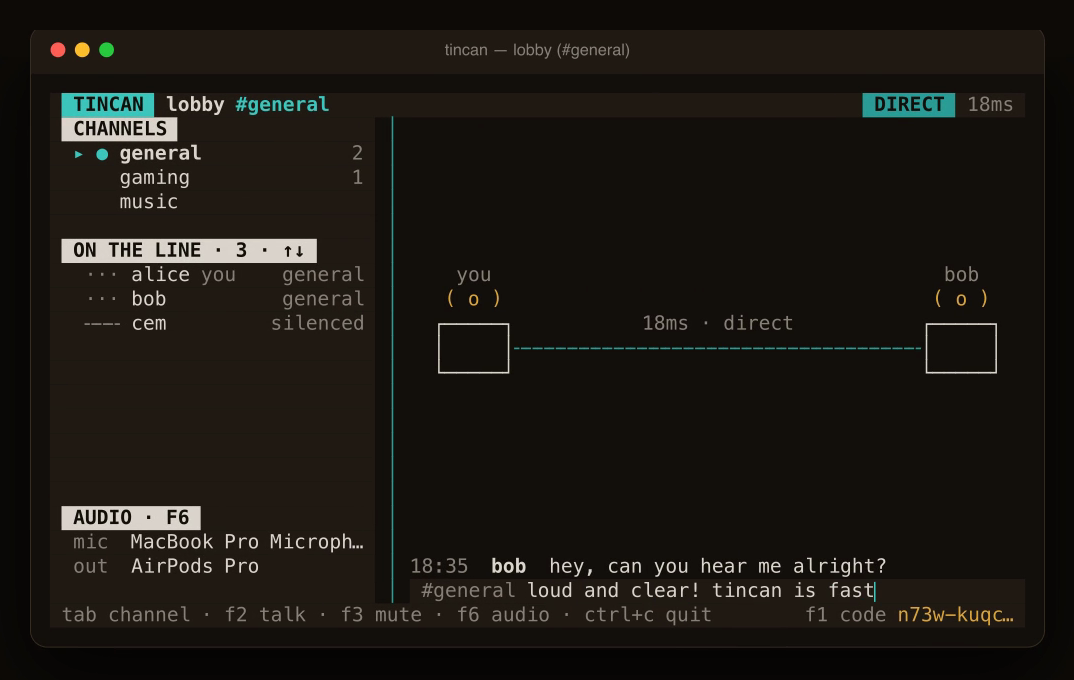Click the count 1 next to gaming
Viewport: 1074px width, 680px height.
[357, 178]
